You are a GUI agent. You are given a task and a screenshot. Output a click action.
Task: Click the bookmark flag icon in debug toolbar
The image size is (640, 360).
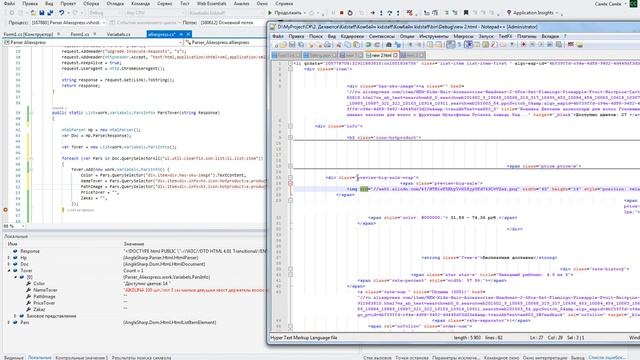coord(466,13)
